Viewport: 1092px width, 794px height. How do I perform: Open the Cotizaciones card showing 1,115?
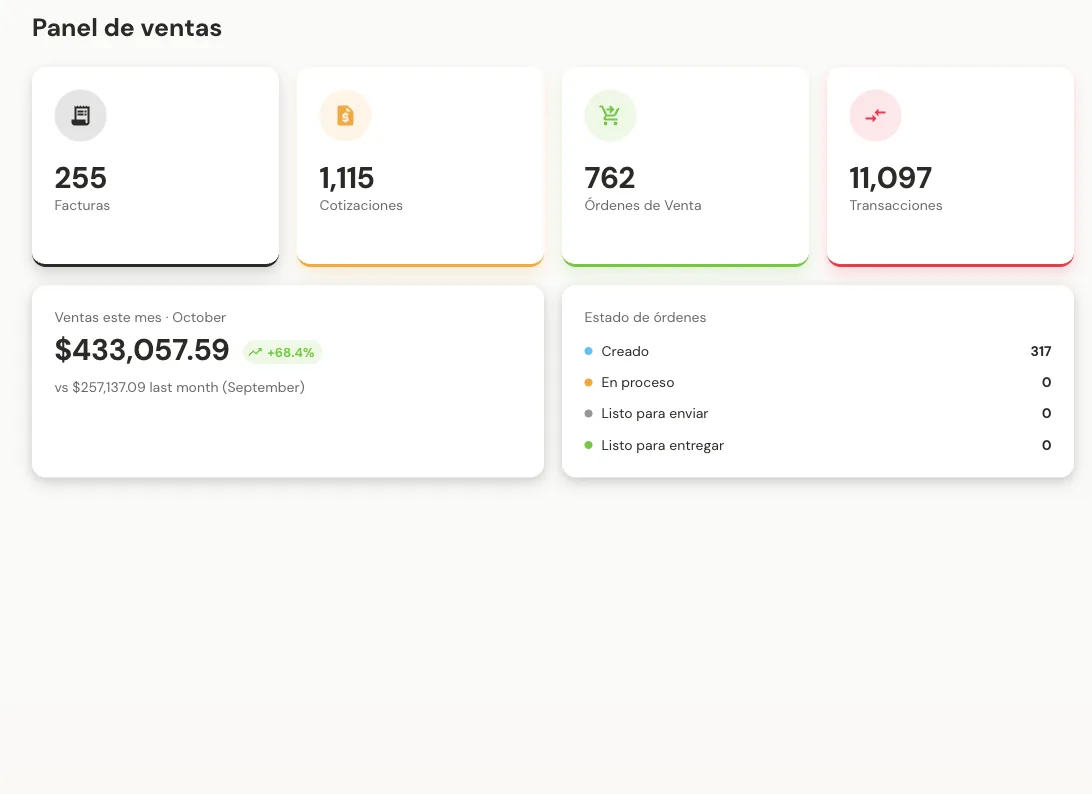click(x=421, y=166)
